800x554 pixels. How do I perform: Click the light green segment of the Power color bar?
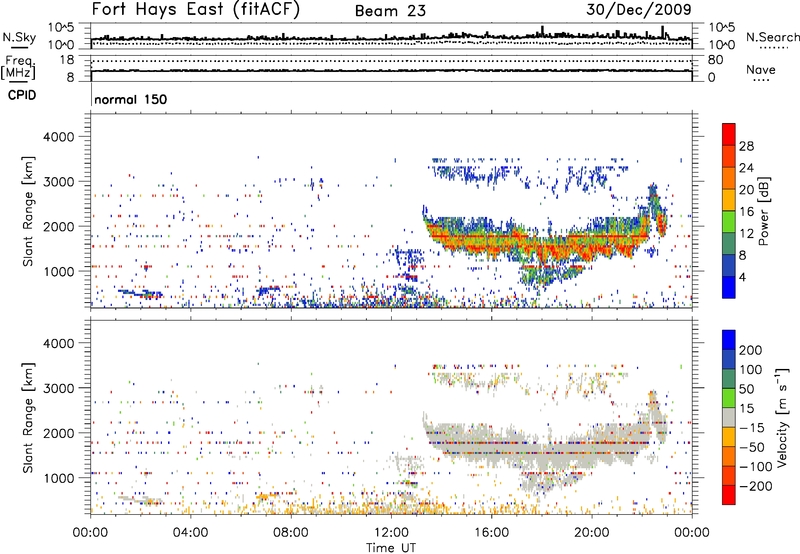point(729,222)
